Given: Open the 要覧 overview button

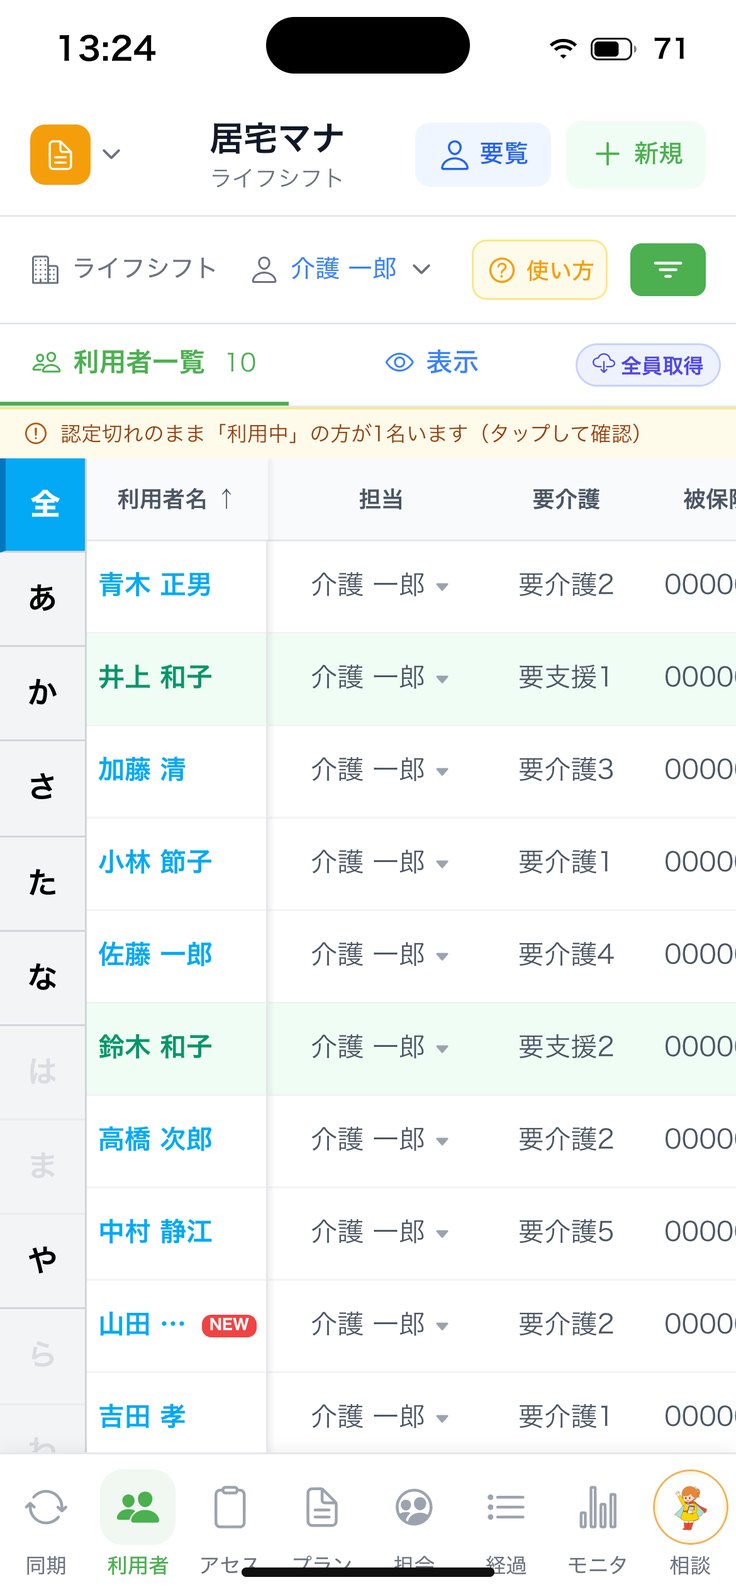Looking at the screenshot, I should tap(483, 154).
